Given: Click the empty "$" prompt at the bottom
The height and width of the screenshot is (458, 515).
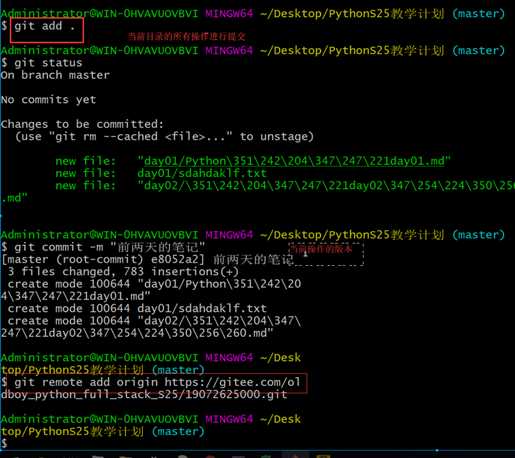Looking at the screenshot, I should 4,444.
